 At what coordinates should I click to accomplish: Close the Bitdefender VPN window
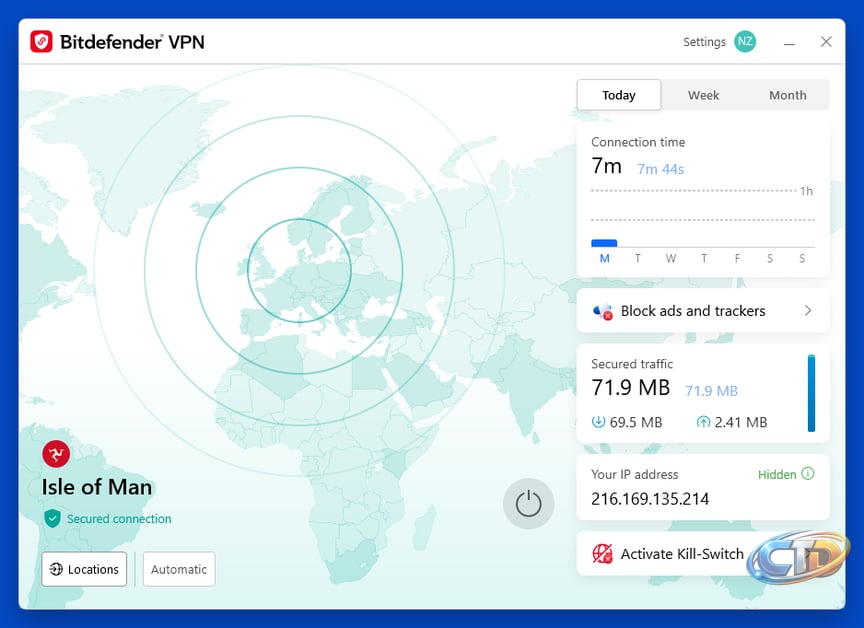pos(826,41)
